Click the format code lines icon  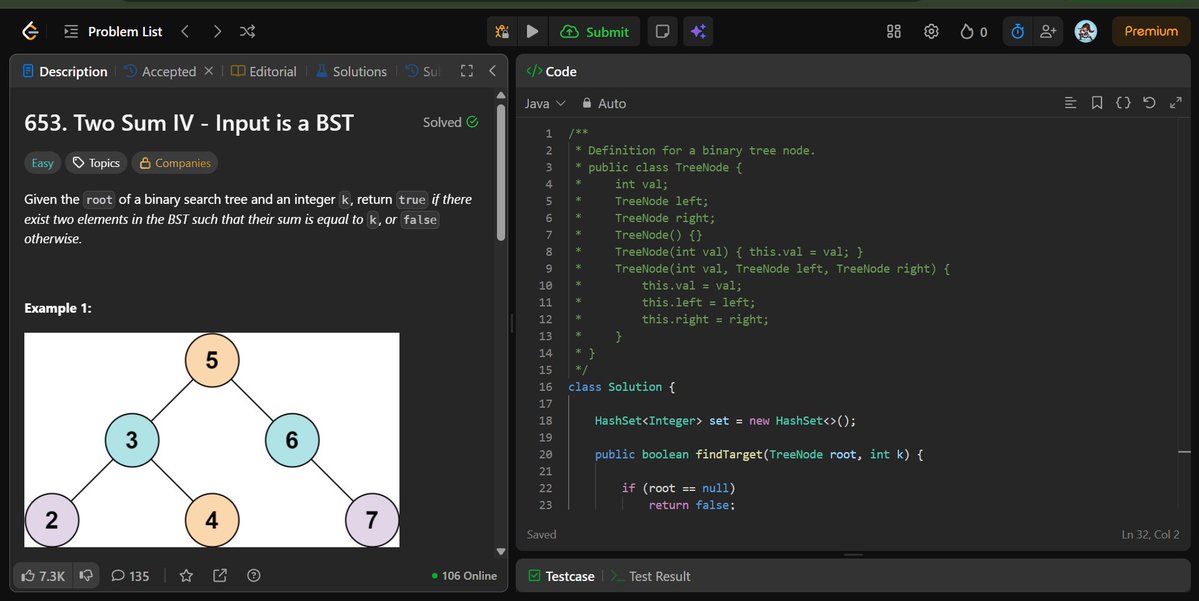pos(1071,102)
